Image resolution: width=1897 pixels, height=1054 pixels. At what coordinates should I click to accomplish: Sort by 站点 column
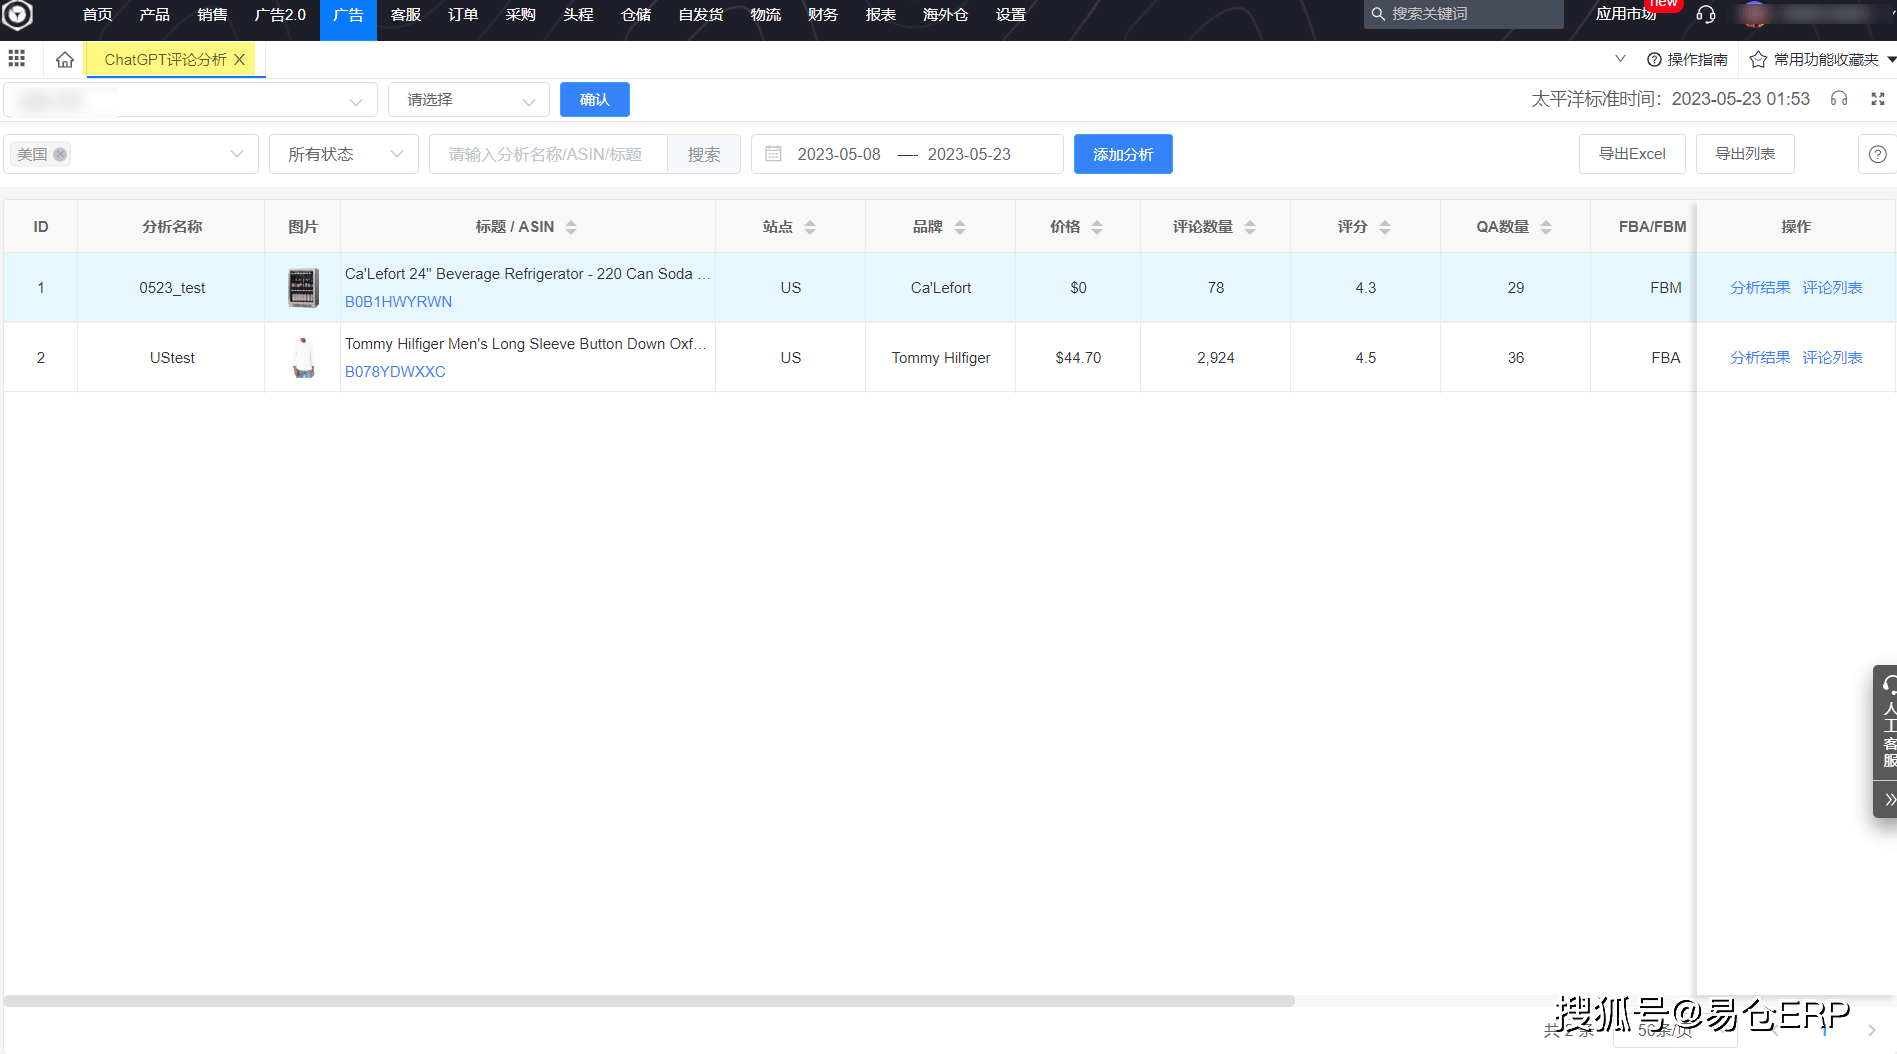click(810, 227)
